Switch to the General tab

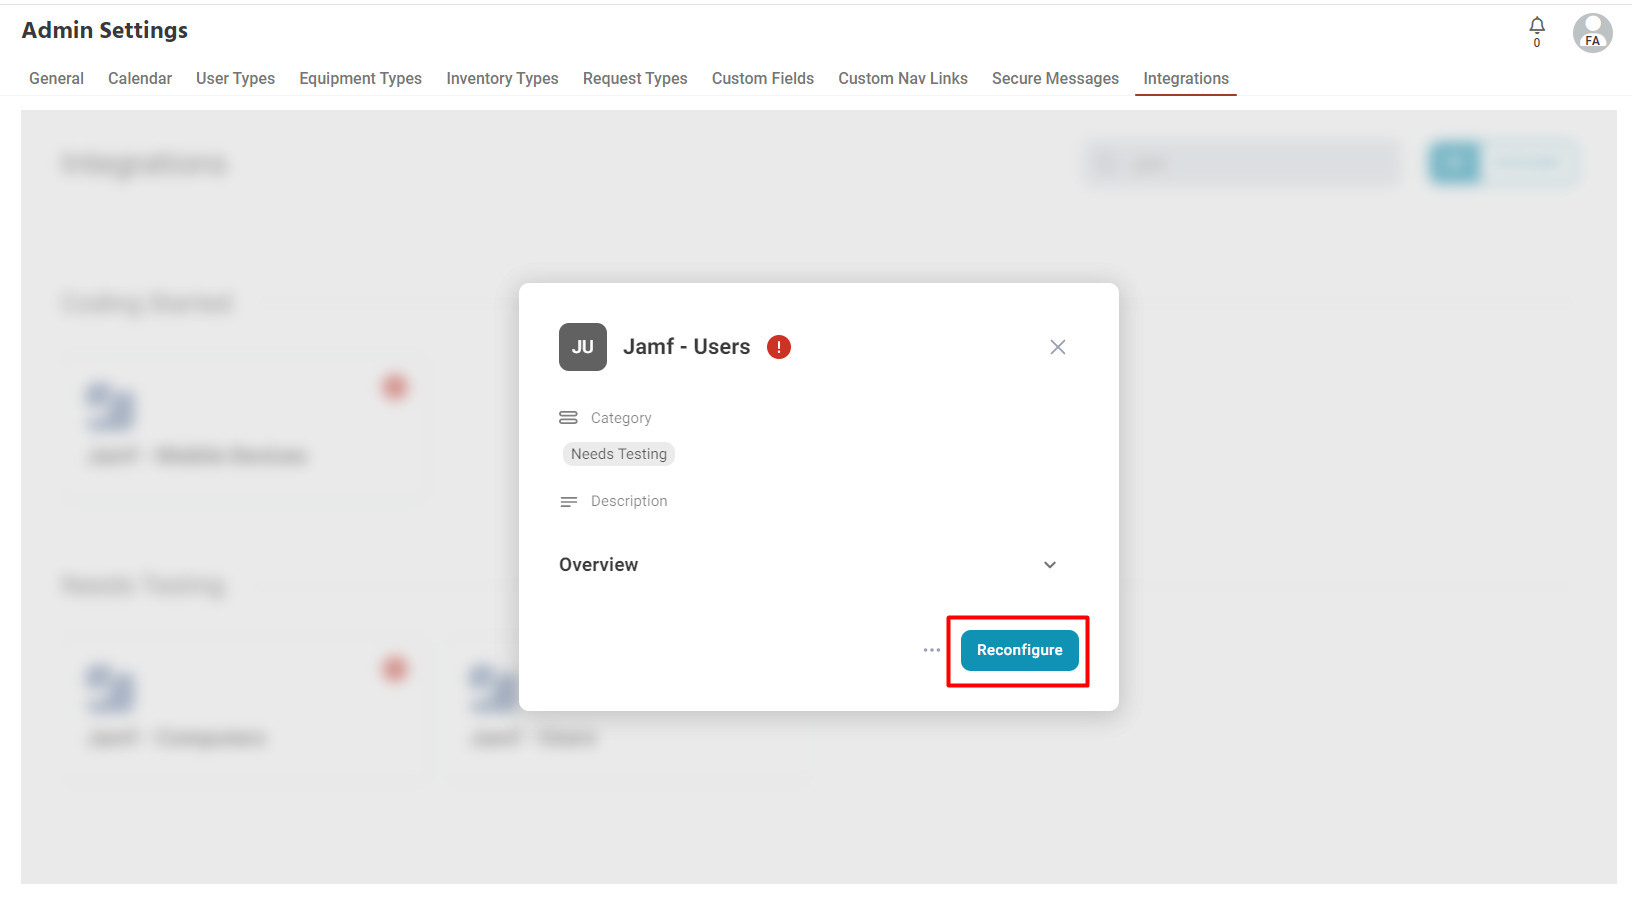pos(56,78)
